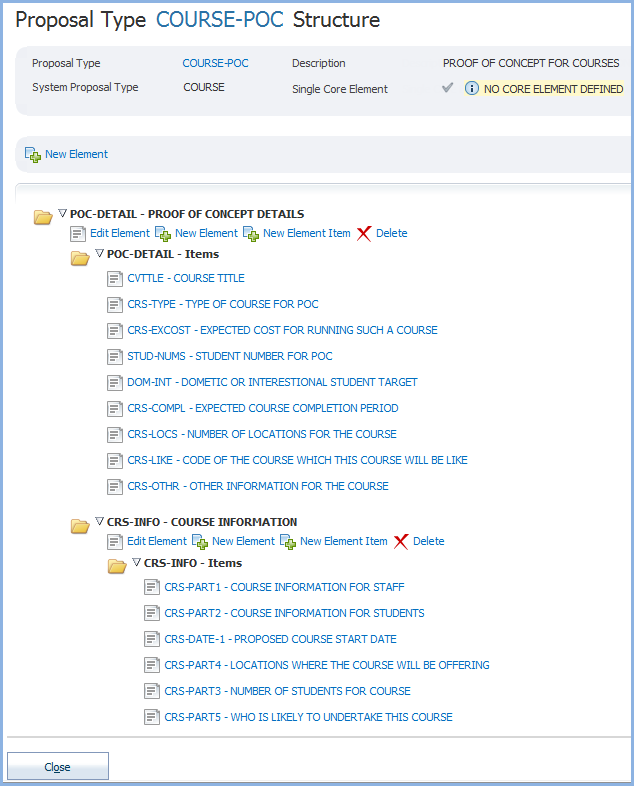This screenshot has width=634, height=786.
Task: Collapse the CRS-INFO Course Information node
Action: click(x=99, y=521)
